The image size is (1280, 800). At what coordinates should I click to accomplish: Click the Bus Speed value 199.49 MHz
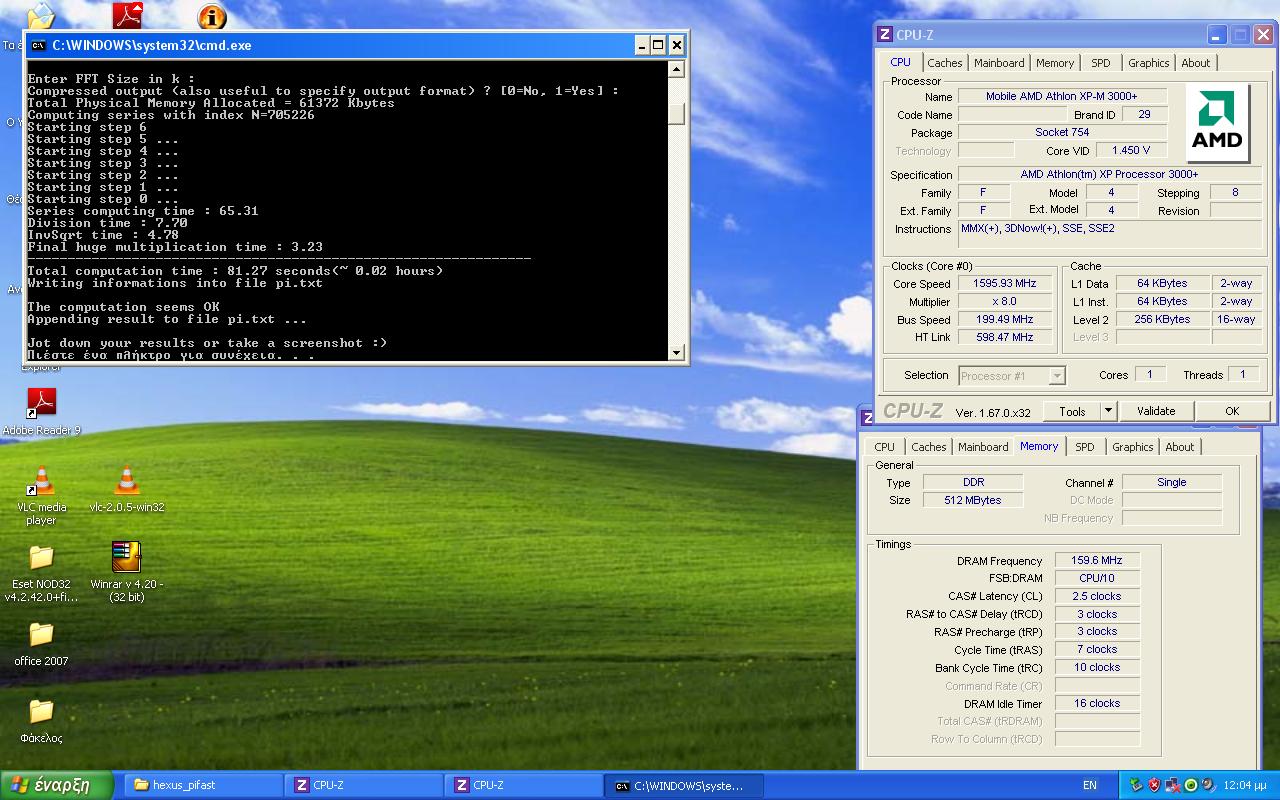click(1003, 320)
